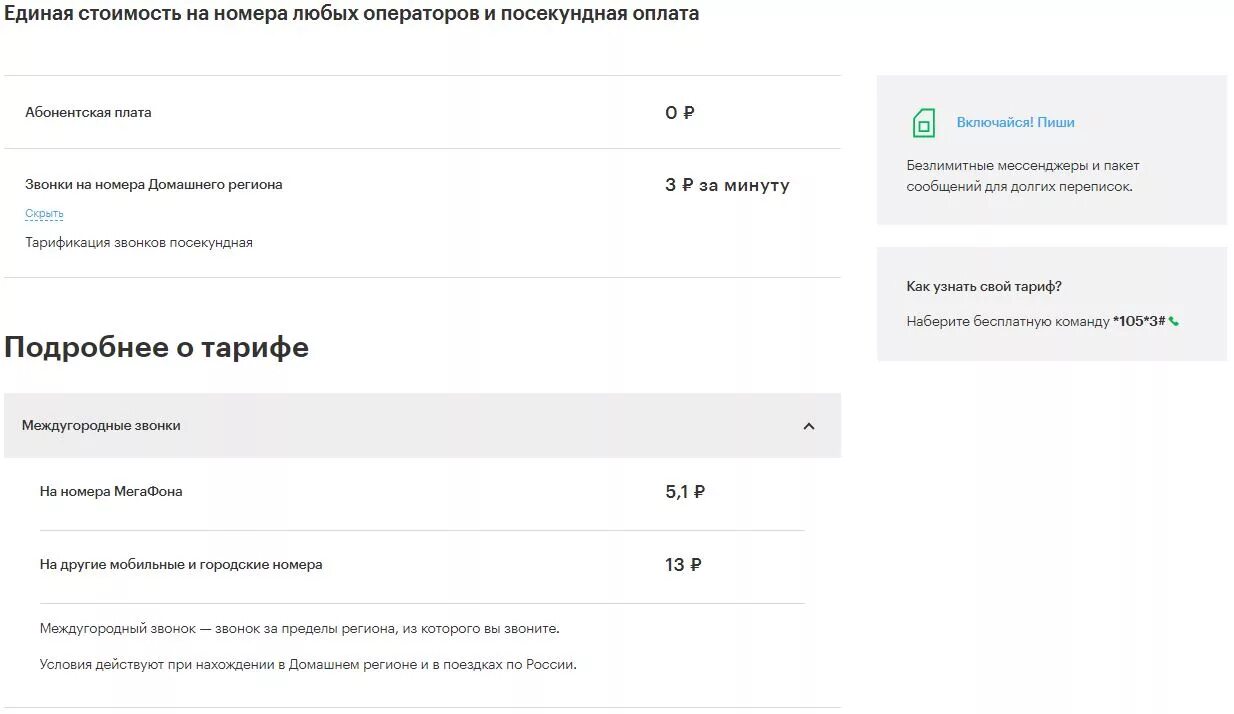Click the Междугородные звонки accordion header
Screen dimensions: 1234x714
(x=422, y=425)
